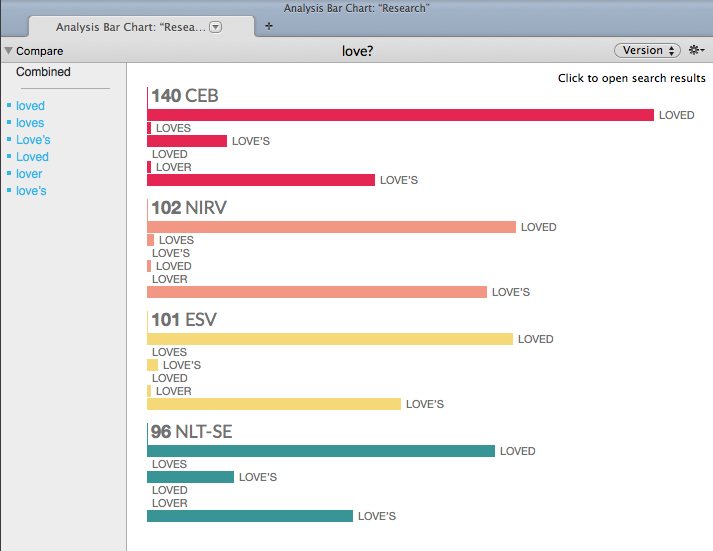Add a new tab with plus icon
This screenshot has width=713, height=551.
(x=269, y=26)
